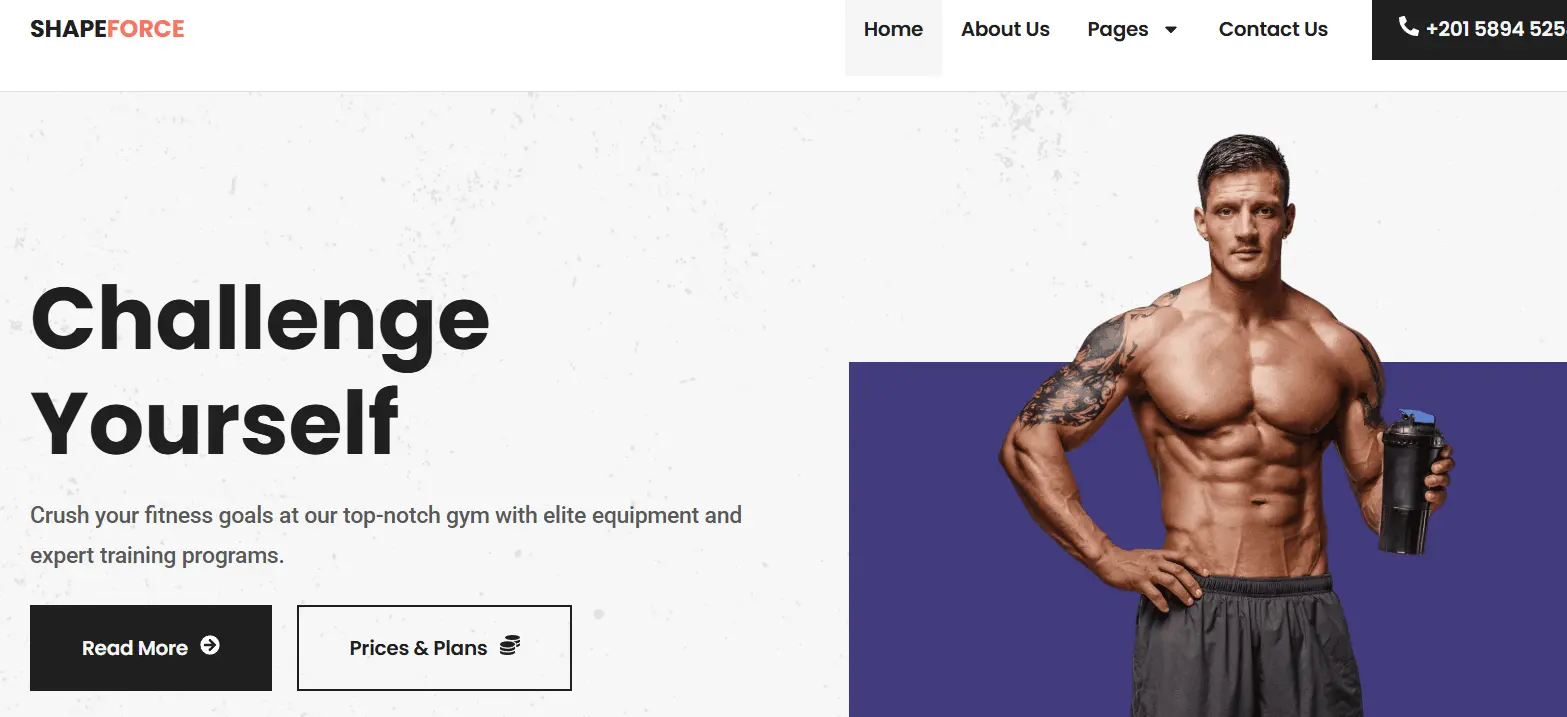Click the phone handset icon in header
The height and width of the screenshot is (717, 1567).
pyautogui.click(x=1408, y=27)
